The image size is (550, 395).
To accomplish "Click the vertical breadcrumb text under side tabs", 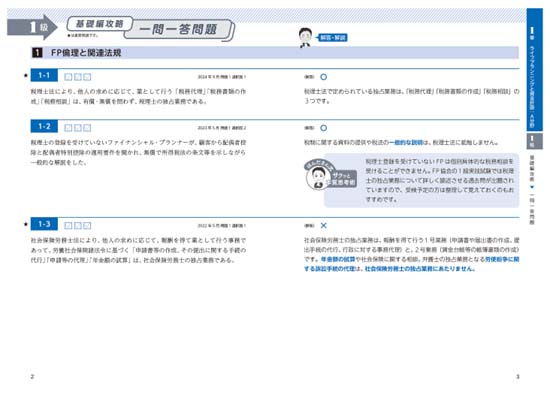I will click(x=532, y=189).
